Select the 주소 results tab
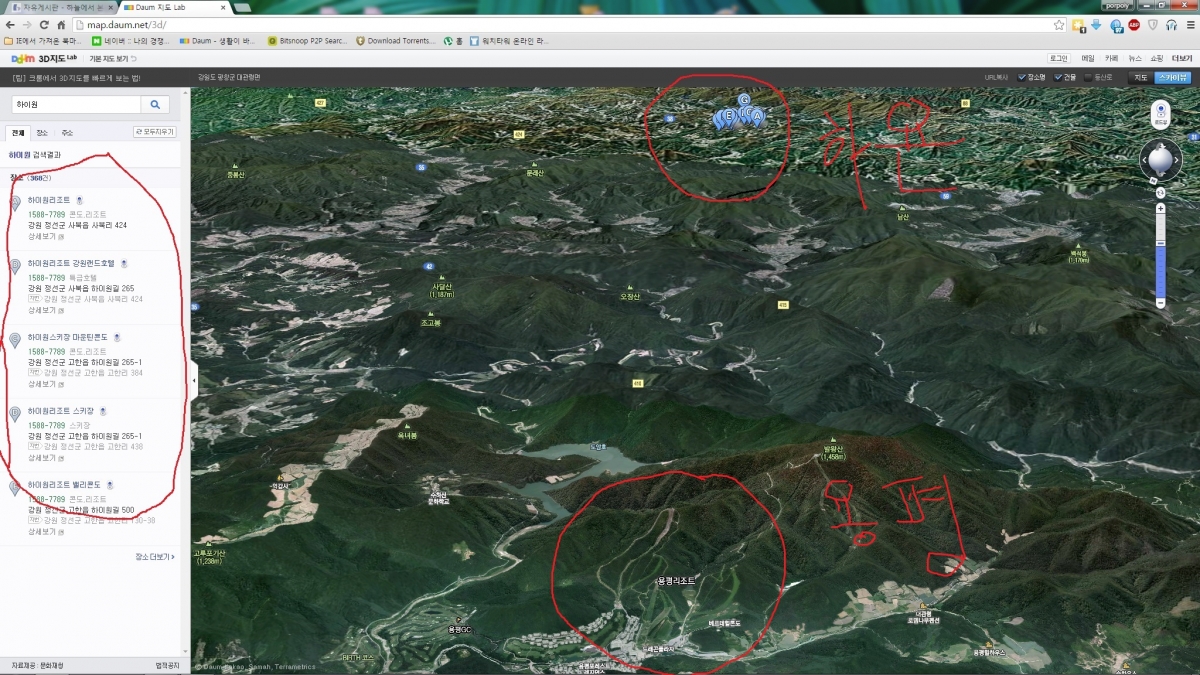Image resolution: width=1200 pixels, height=675 pixels. 67,132
